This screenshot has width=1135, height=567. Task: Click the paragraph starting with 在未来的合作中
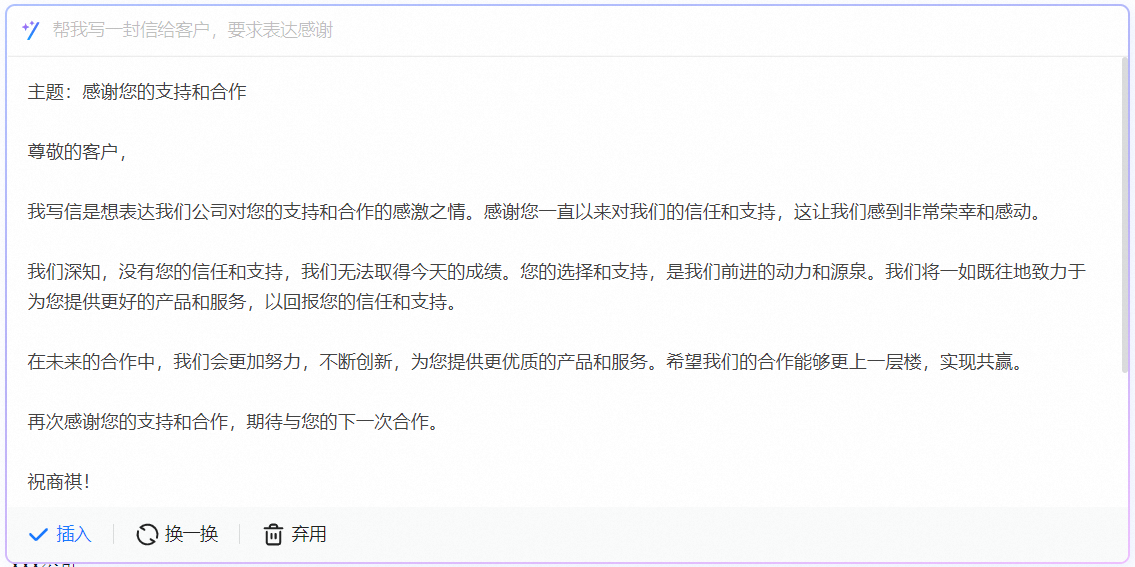click(x=400, y=362)
